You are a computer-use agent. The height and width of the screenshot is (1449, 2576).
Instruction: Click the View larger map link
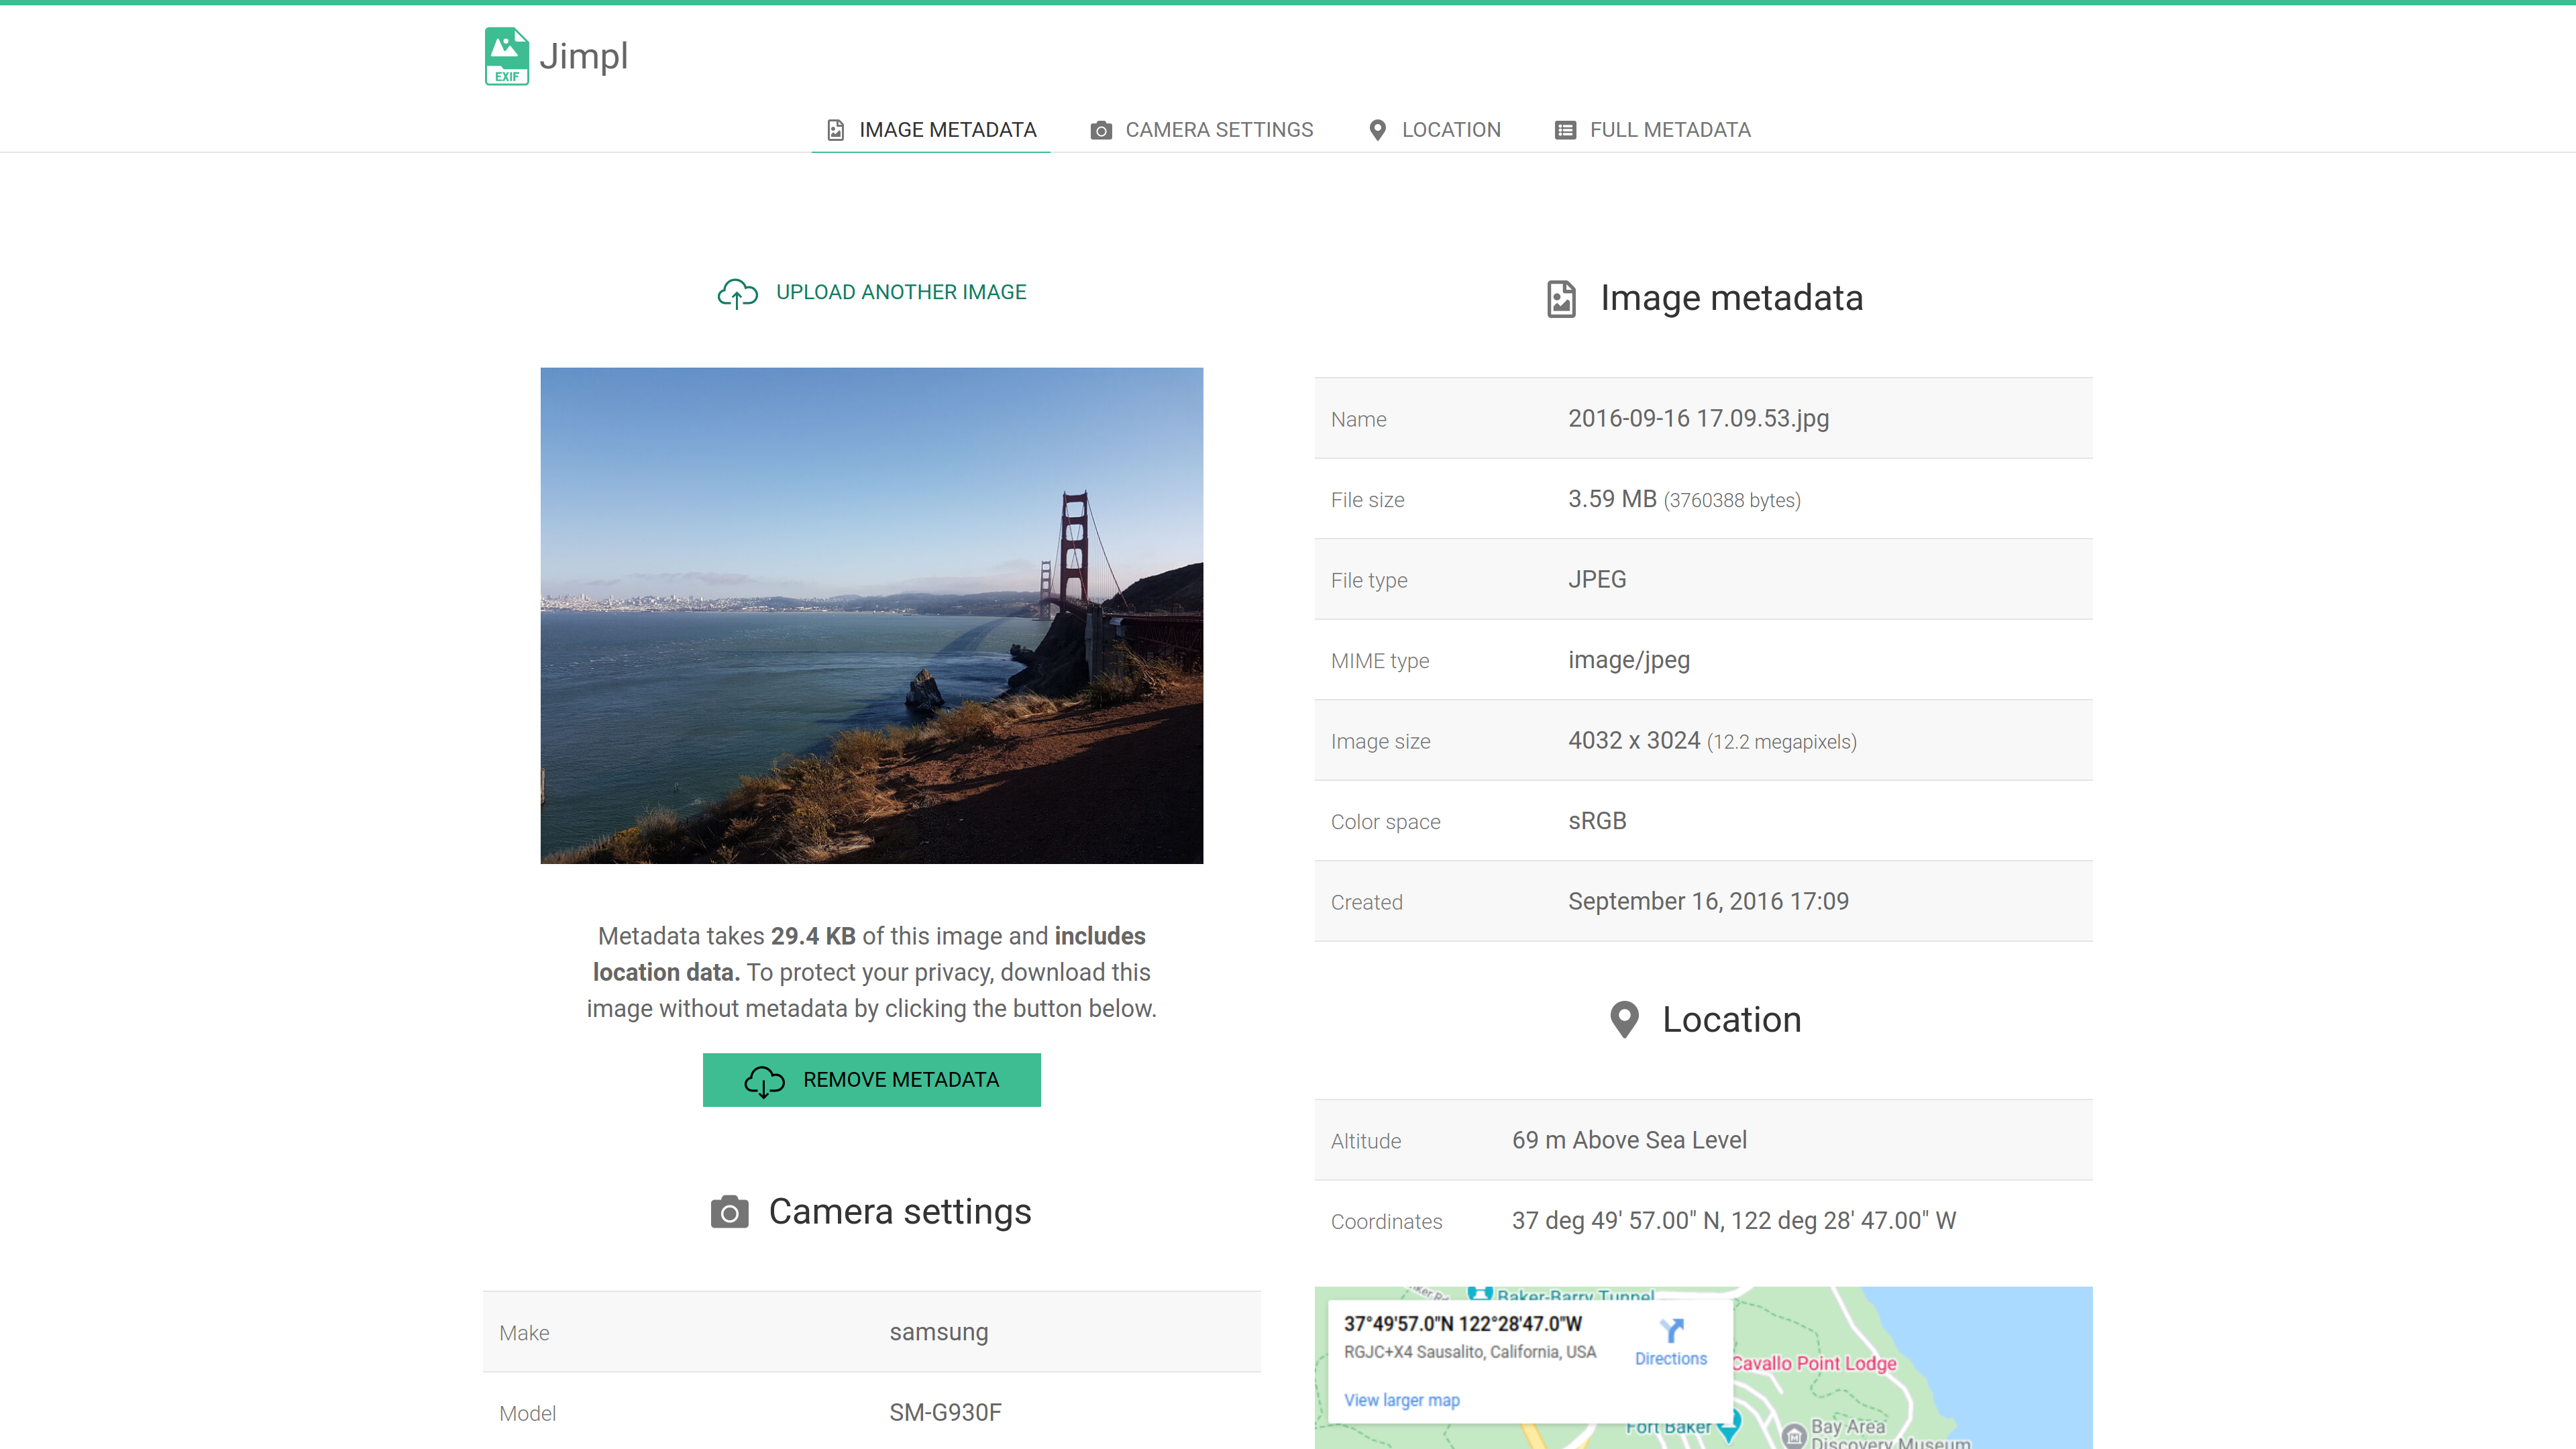[1401, 1400]
